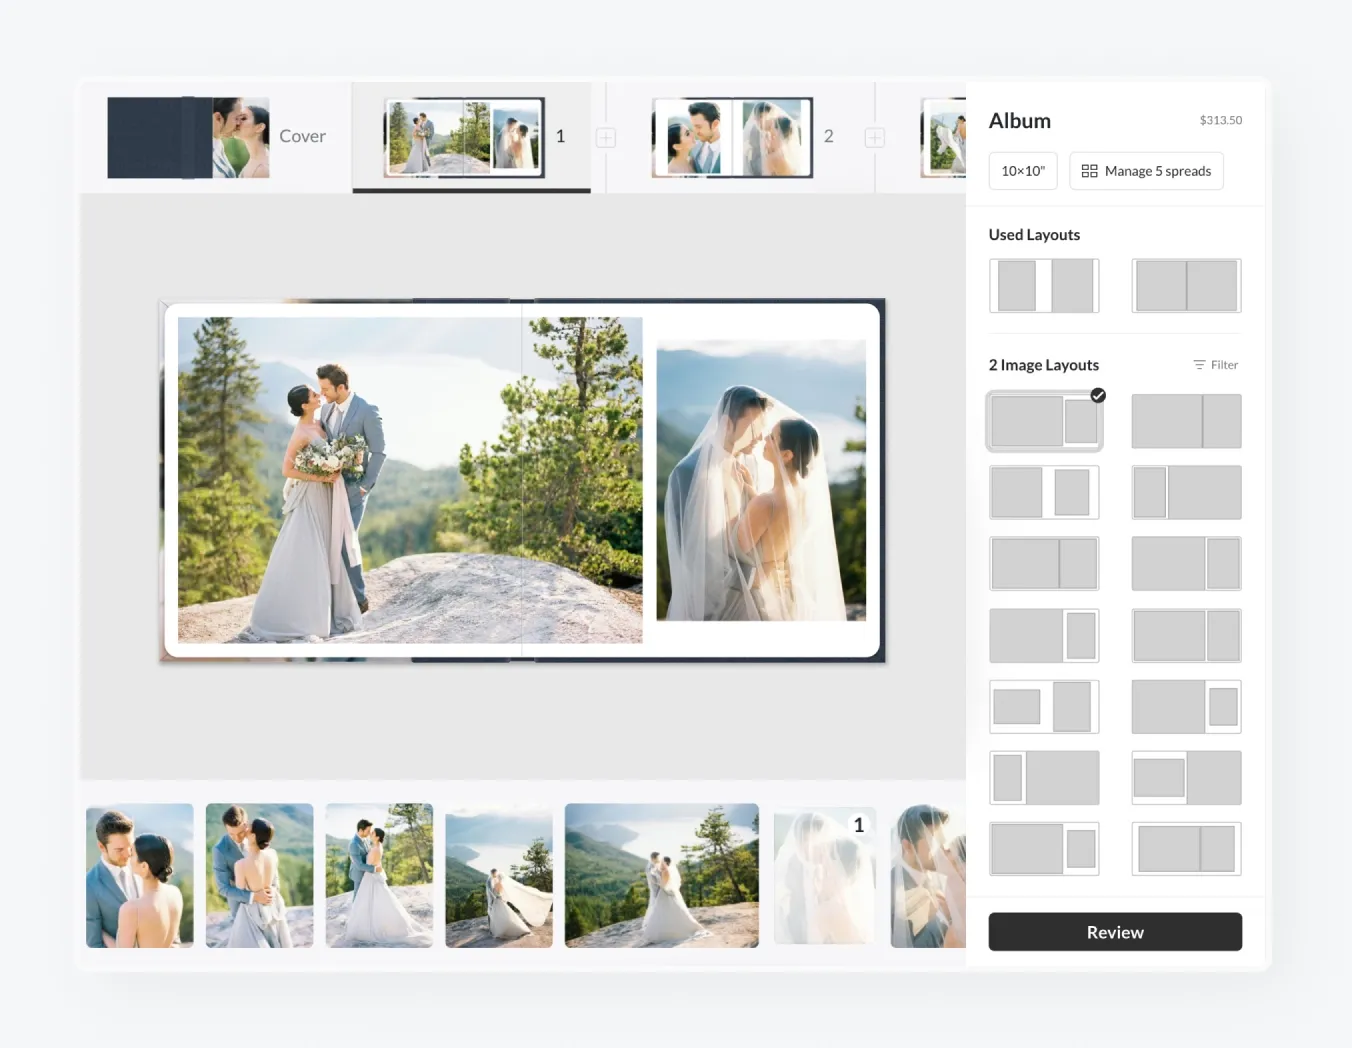The height and width of the screenshot is (1048, 1352).
Task: Select the full-bleed split spread layout
Action: (1186, 421)
